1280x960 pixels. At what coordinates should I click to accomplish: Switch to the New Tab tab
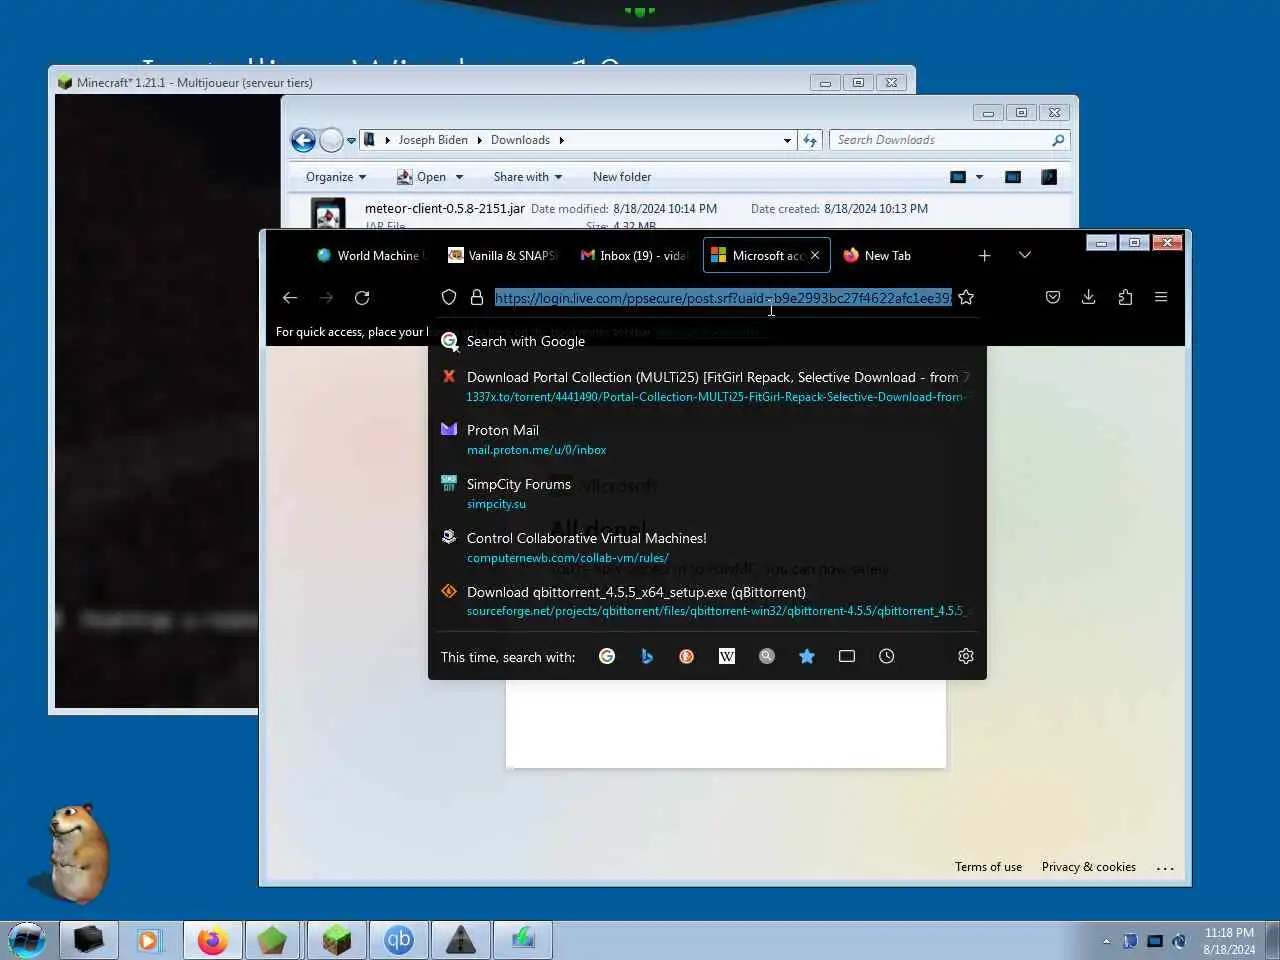[x=887, y=256]
